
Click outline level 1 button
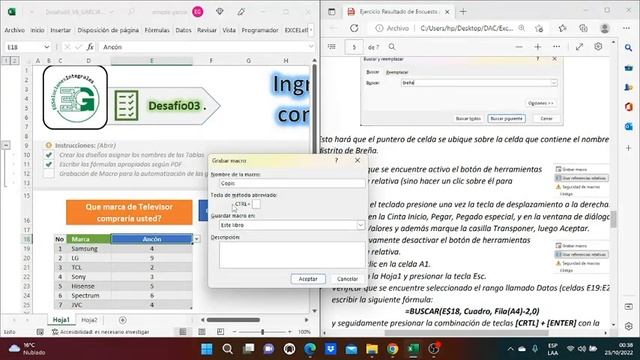(x=7, y=61)
